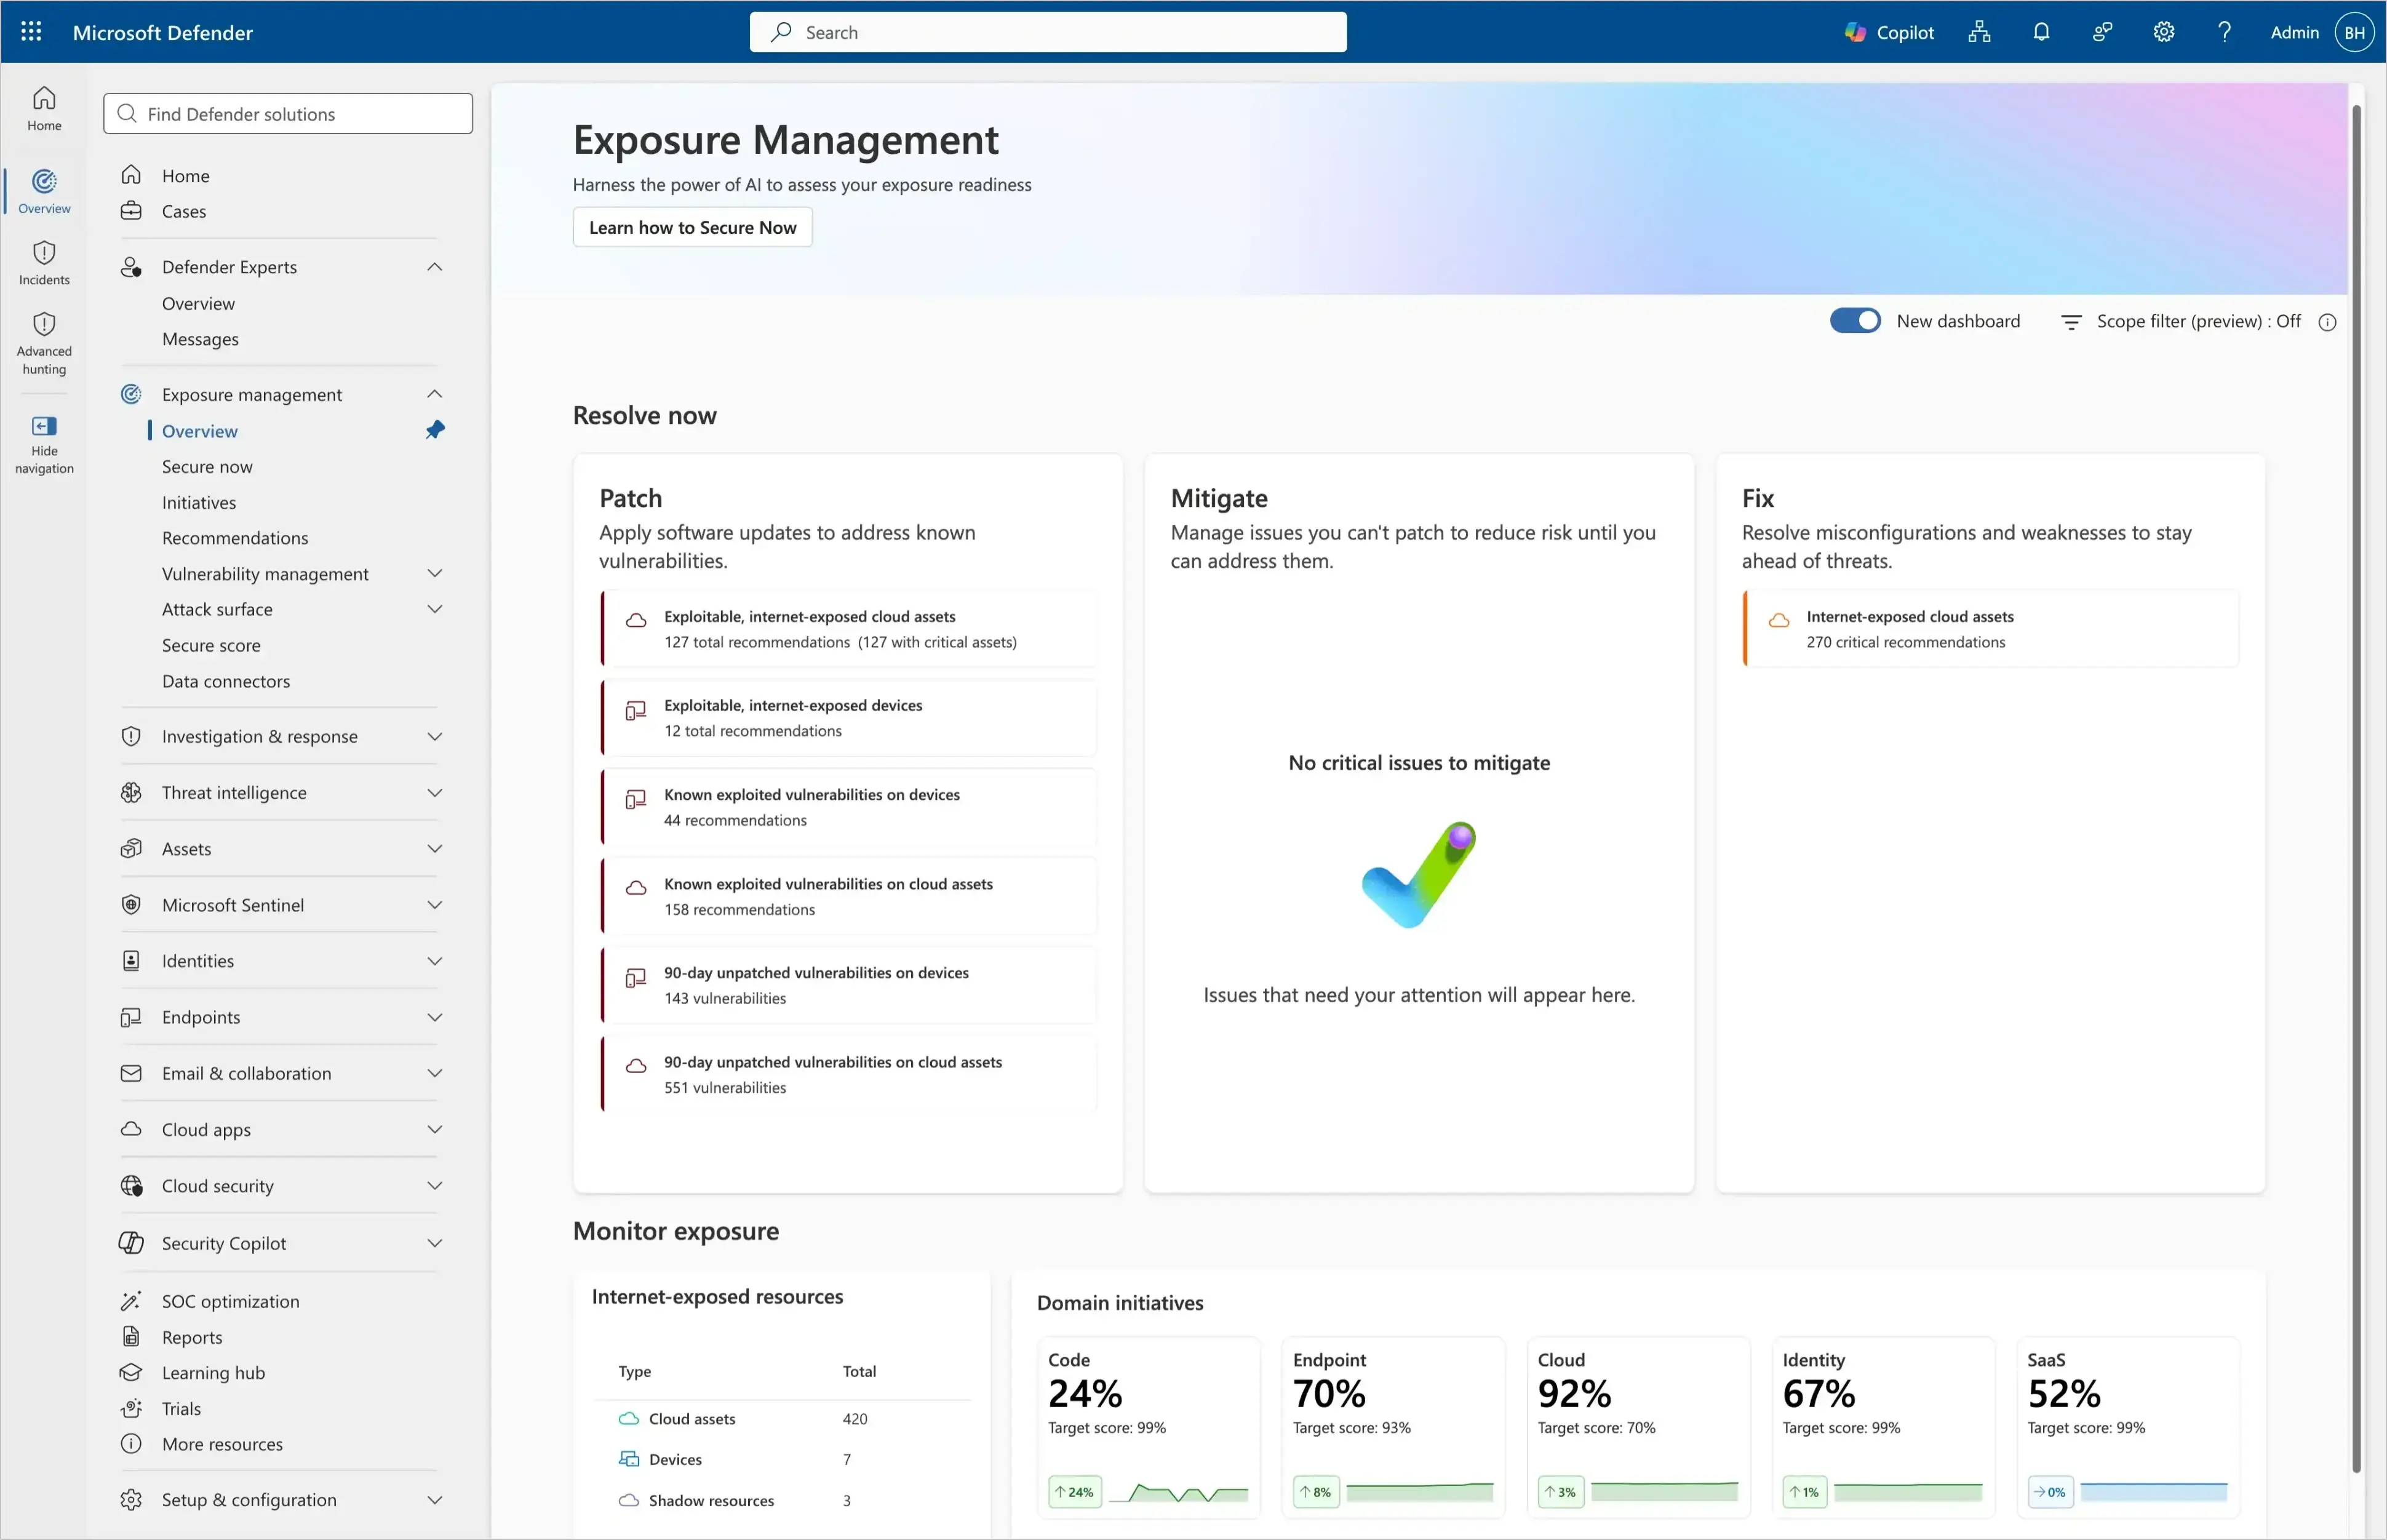The image size is (2387, 1540).
Task: Click the Trials icon in sidebar
Action: pos(131,1408)
